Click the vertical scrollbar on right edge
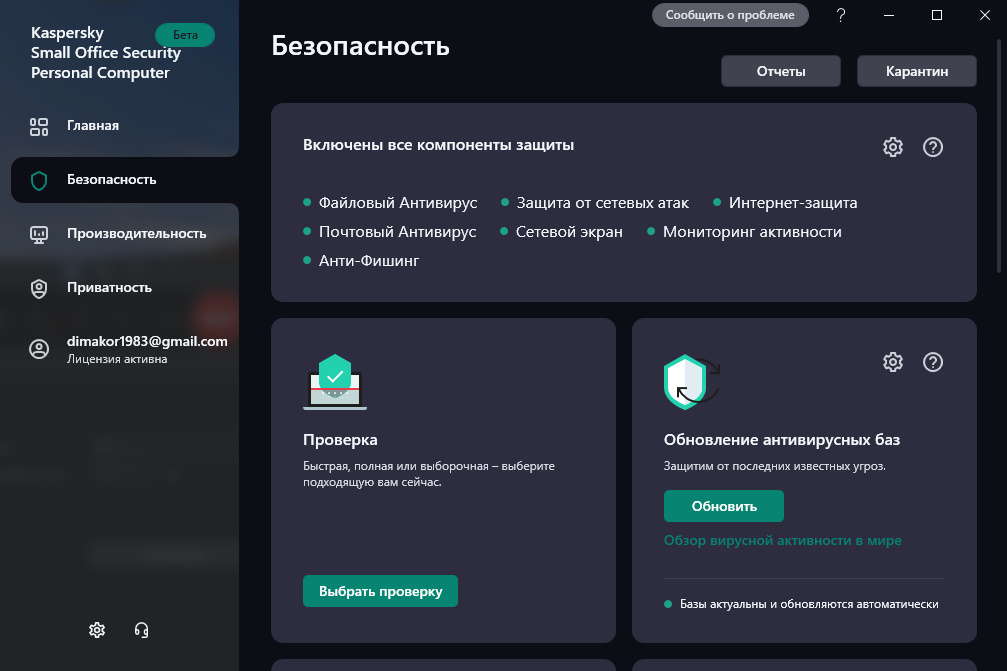Image resolution: width=1007 pixels, height=671 pixels. (x=999, y=155)
